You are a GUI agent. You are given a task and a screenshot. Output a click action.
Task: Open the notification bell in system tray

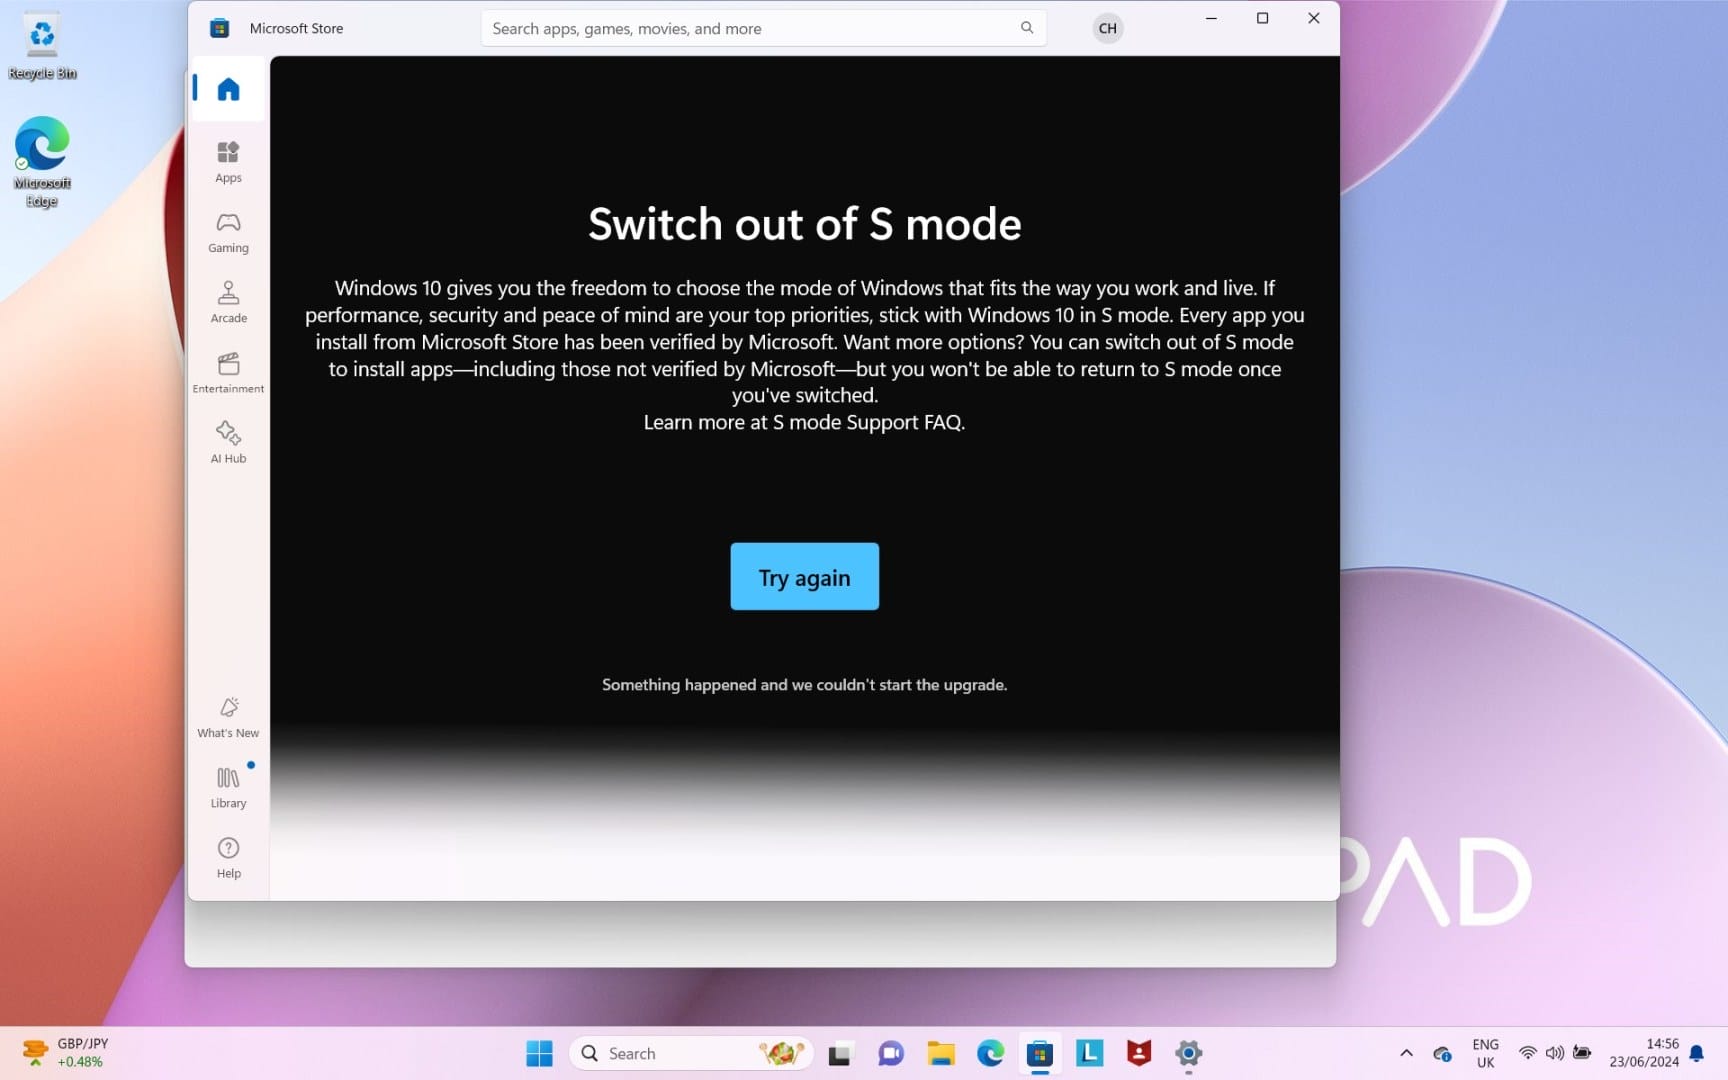[1698, 1053]
